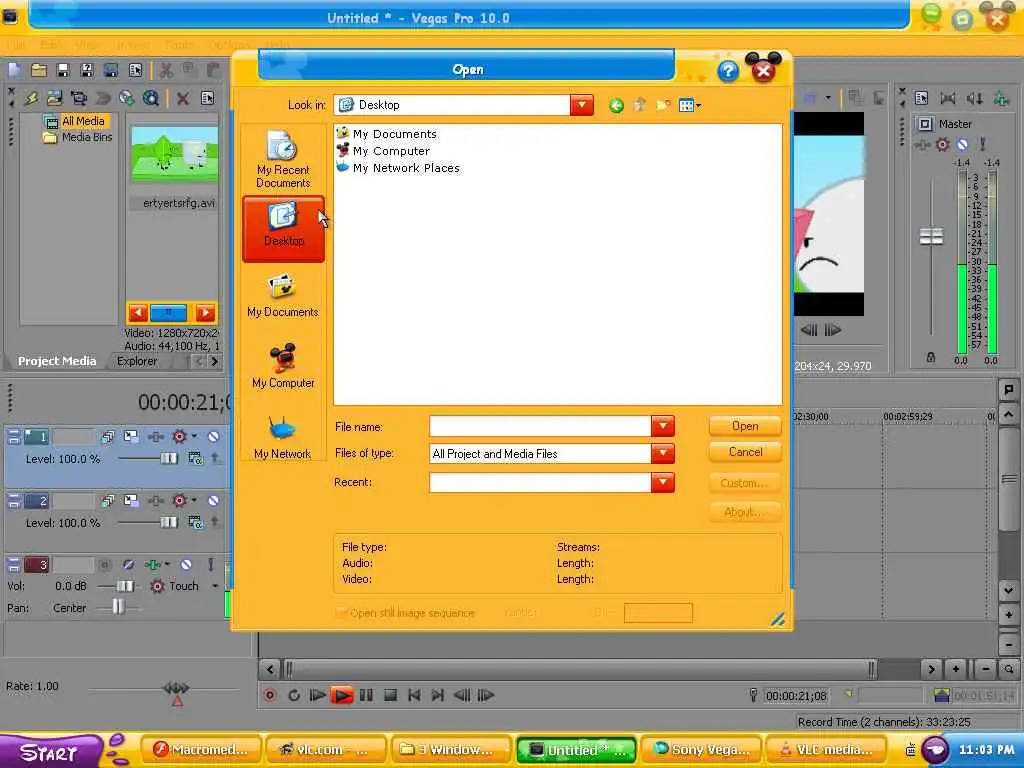Open audio track 3 FX dropdown arrow
The image size is (1024, 768).
click(x=167, y=564)
